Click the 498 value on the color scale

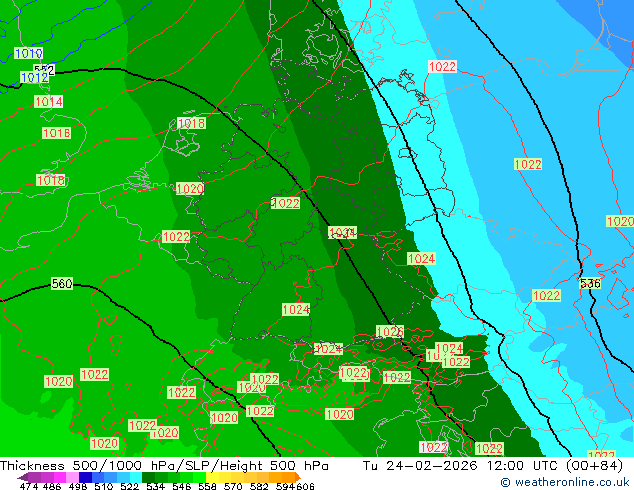tap(77, 486)
